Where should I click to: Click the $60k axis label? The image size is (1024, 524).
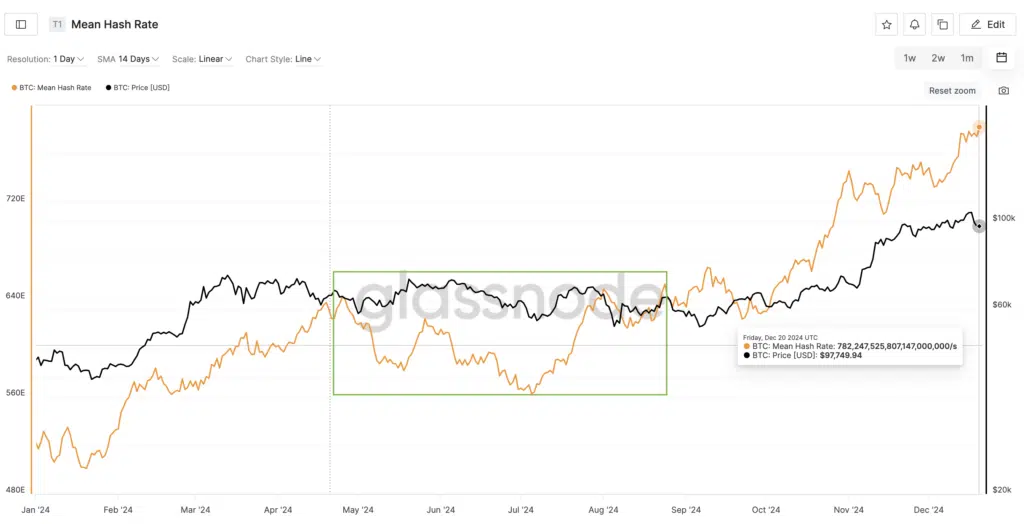click(1002, 304)
